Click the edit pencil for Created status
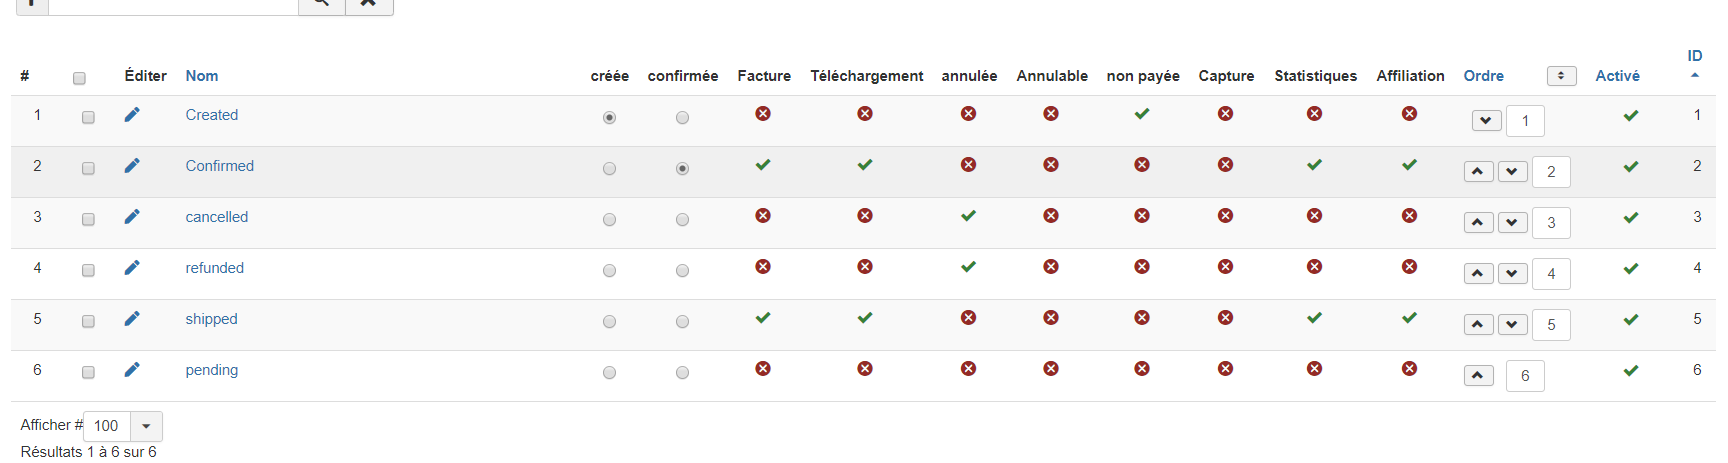This screenshot has height=463, width=1728. pyautogui.click(x=132, y=115)
